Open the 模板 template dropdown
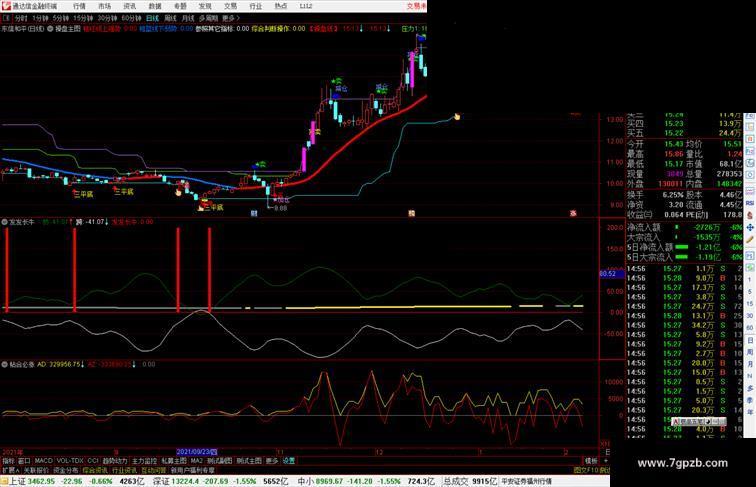This screenshot has width=756, height=487. (591, 461)
